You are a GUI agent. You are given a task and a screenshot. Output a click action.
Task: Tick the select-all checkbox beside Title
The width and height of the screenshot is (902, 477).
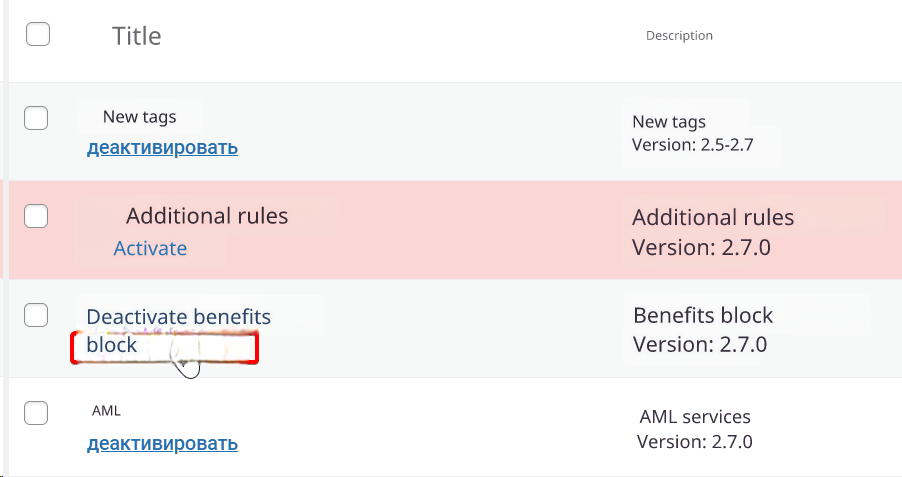tap(37, 35)
